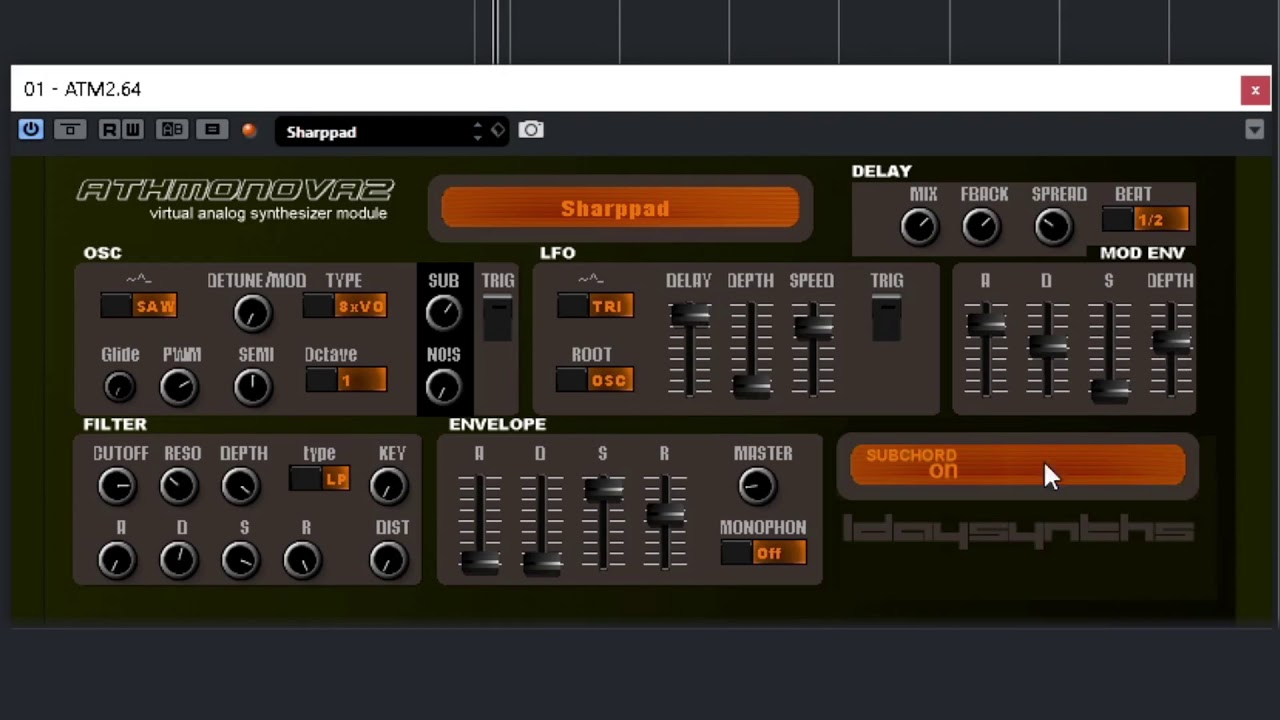Open the plugin window dropdown arrow at far right
This screenshot has height=720, width=1280.
(1255, 130)
